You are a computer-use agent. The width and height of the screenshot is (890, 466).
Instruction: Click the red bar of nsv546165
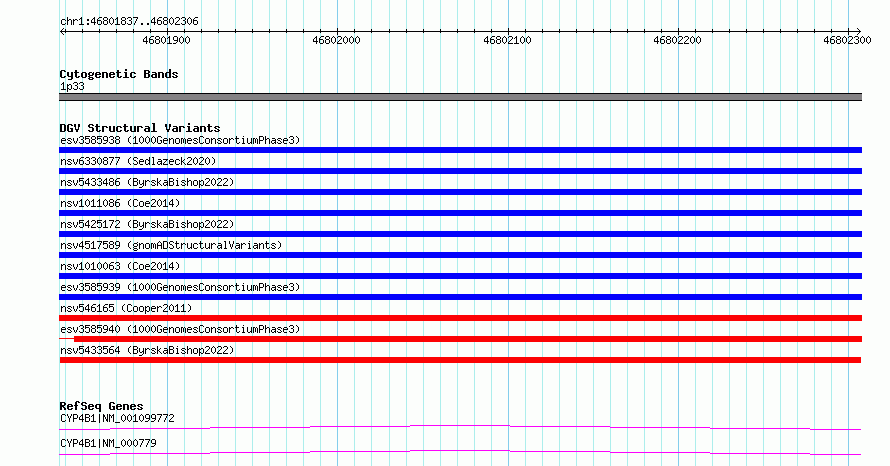click(x=460, y=318)
